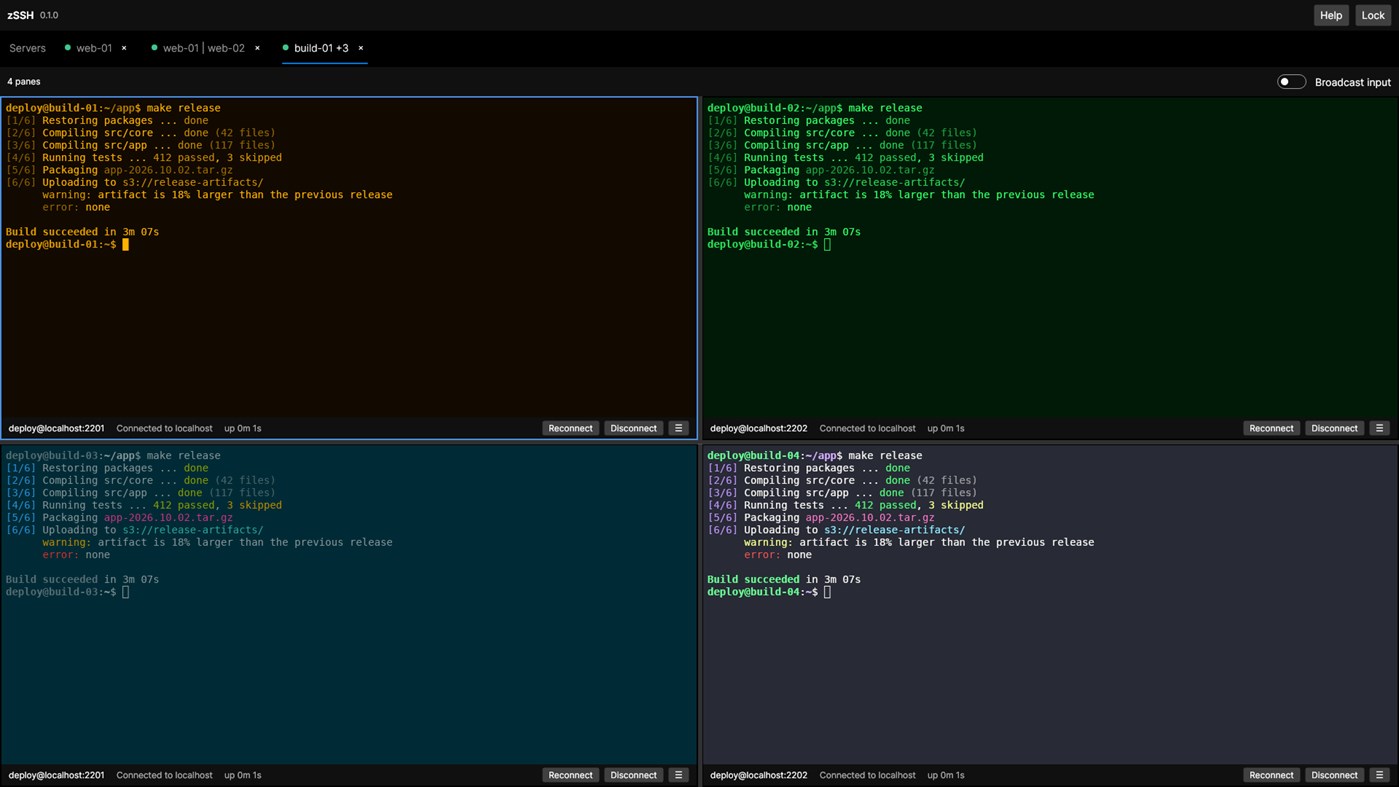
Task: Reconnect the build-01 pane
Action: 571,428
